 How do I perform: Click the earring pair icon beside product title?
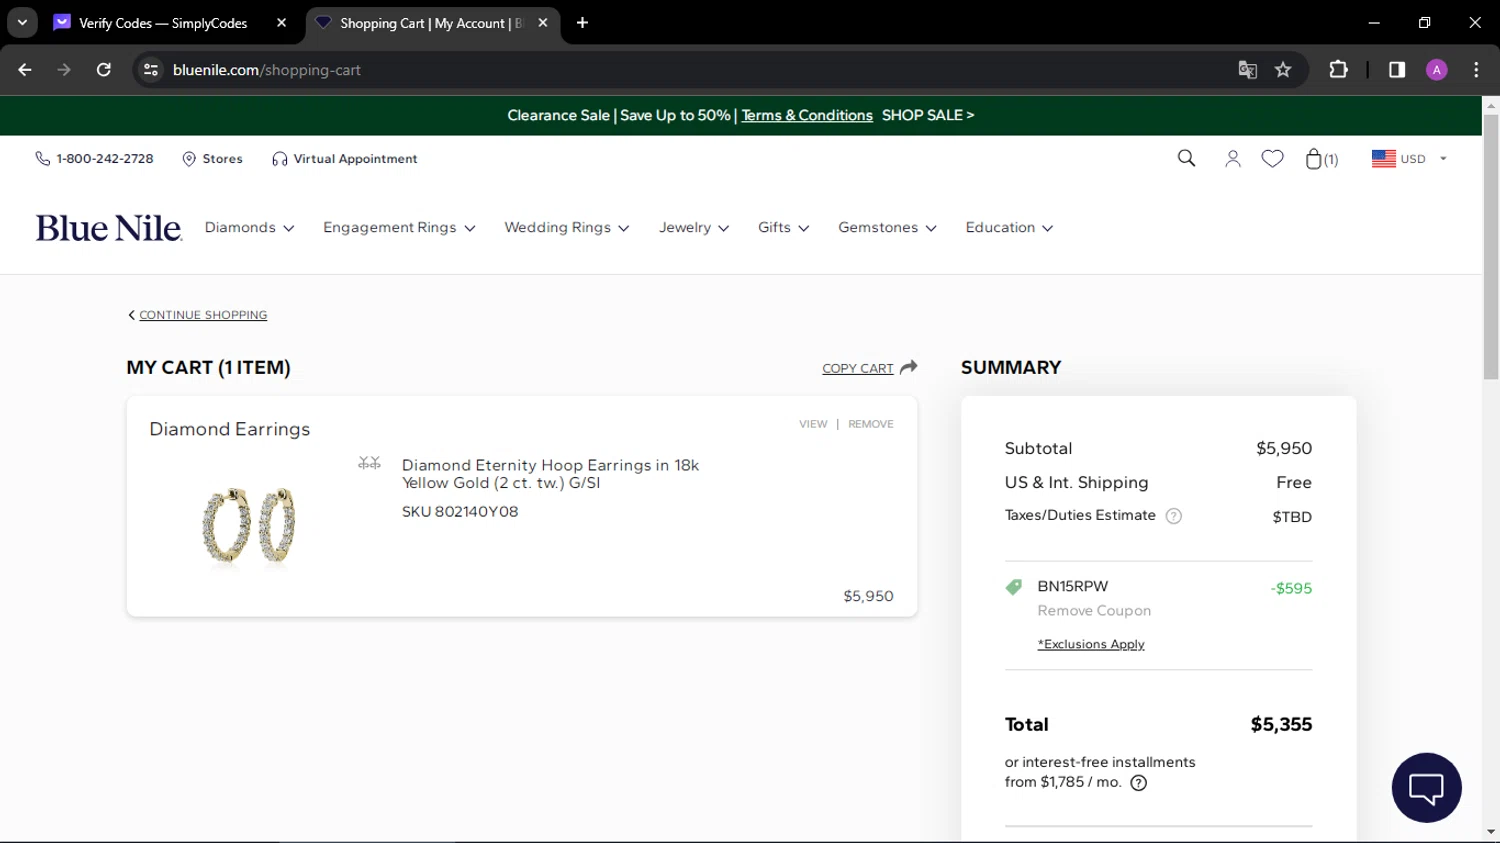point(370,463)
